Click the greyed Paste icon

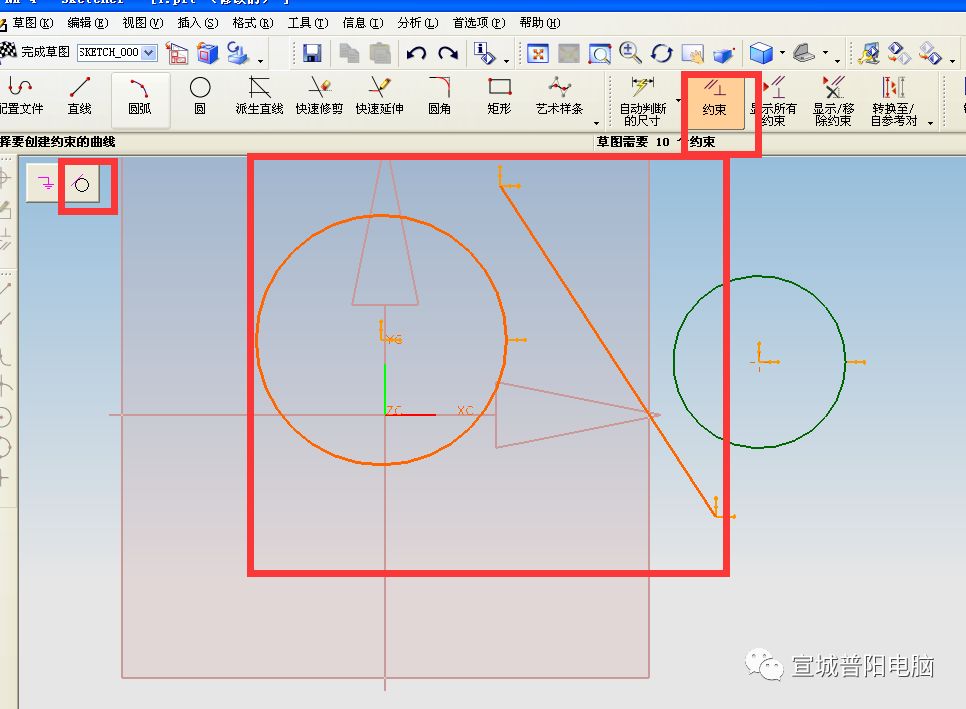(x=380, y=53)
